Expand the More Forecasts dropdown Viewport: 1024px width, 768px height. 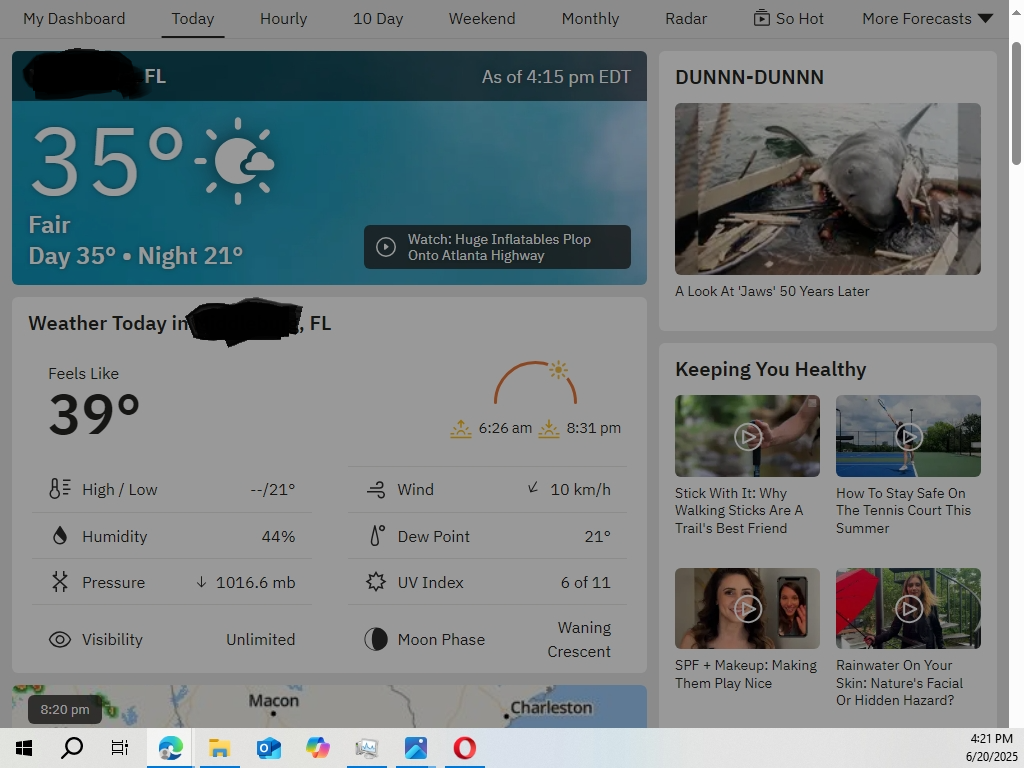[927, 19]
